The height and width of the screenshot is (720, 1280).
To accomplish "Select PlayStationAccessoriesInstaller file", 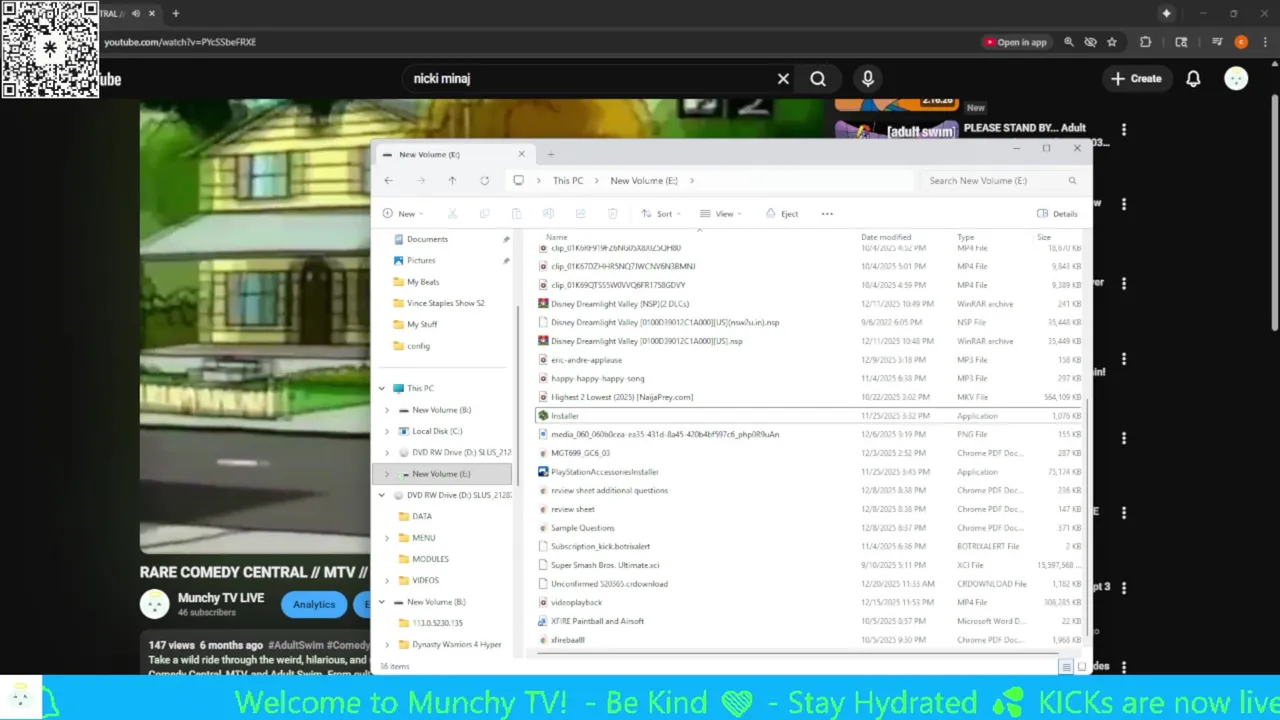I will pos(808,472).
